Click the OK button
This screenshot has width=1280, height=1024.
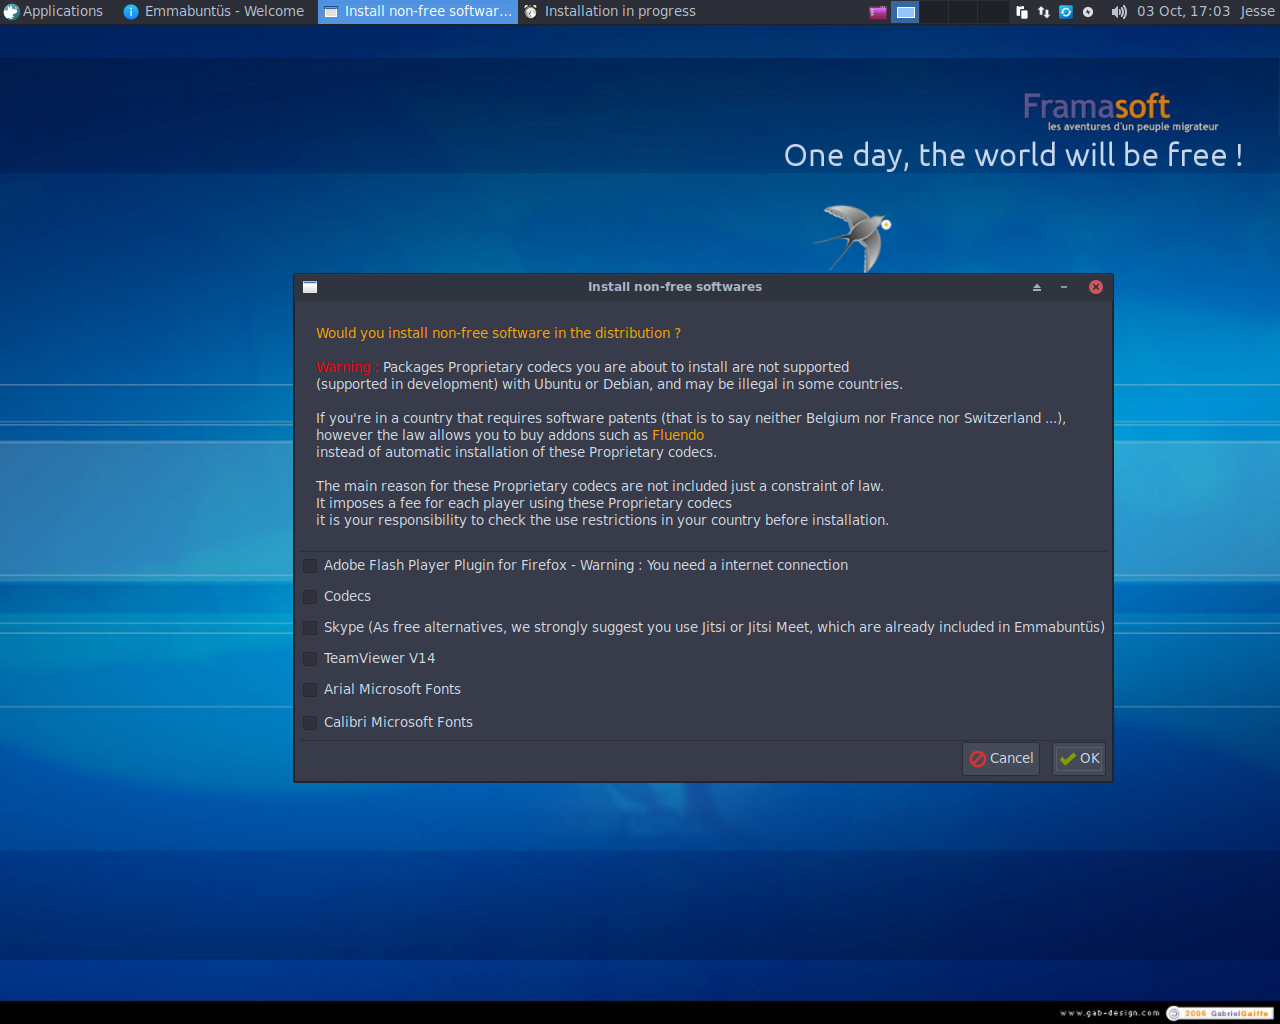[x=1079, y=759]
